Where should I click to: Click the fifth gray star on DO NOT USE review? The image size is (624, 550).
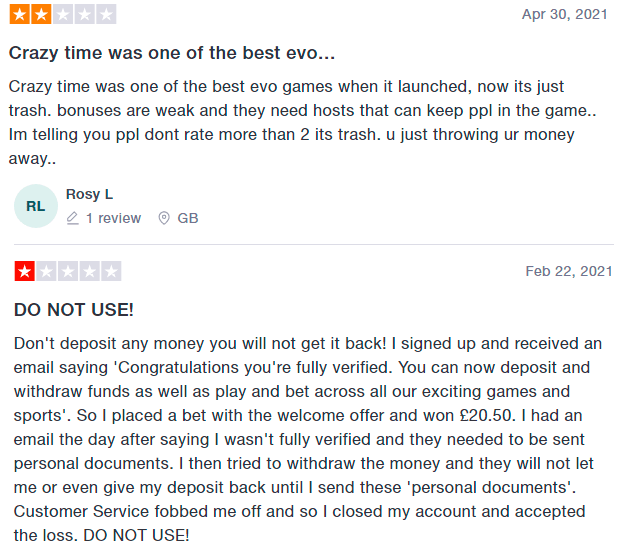click(111, 271)
